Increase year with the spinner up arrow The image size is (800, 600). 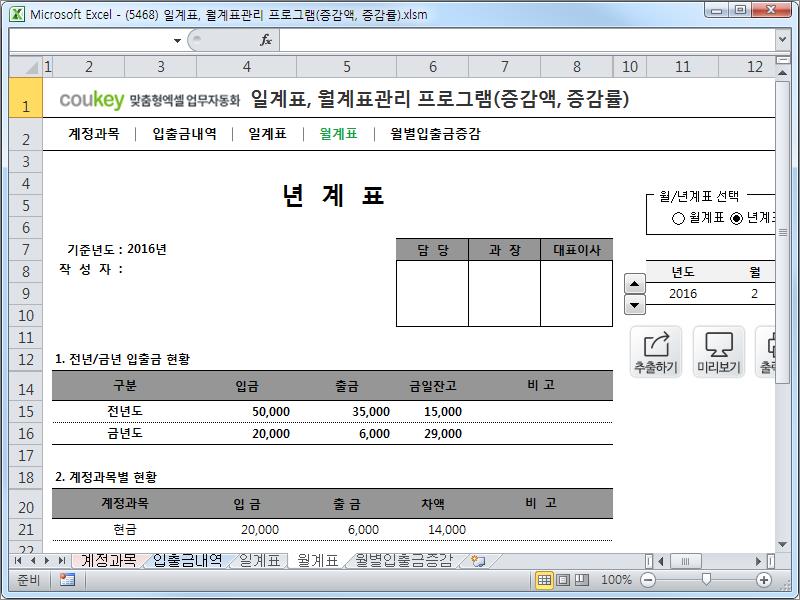635,284
